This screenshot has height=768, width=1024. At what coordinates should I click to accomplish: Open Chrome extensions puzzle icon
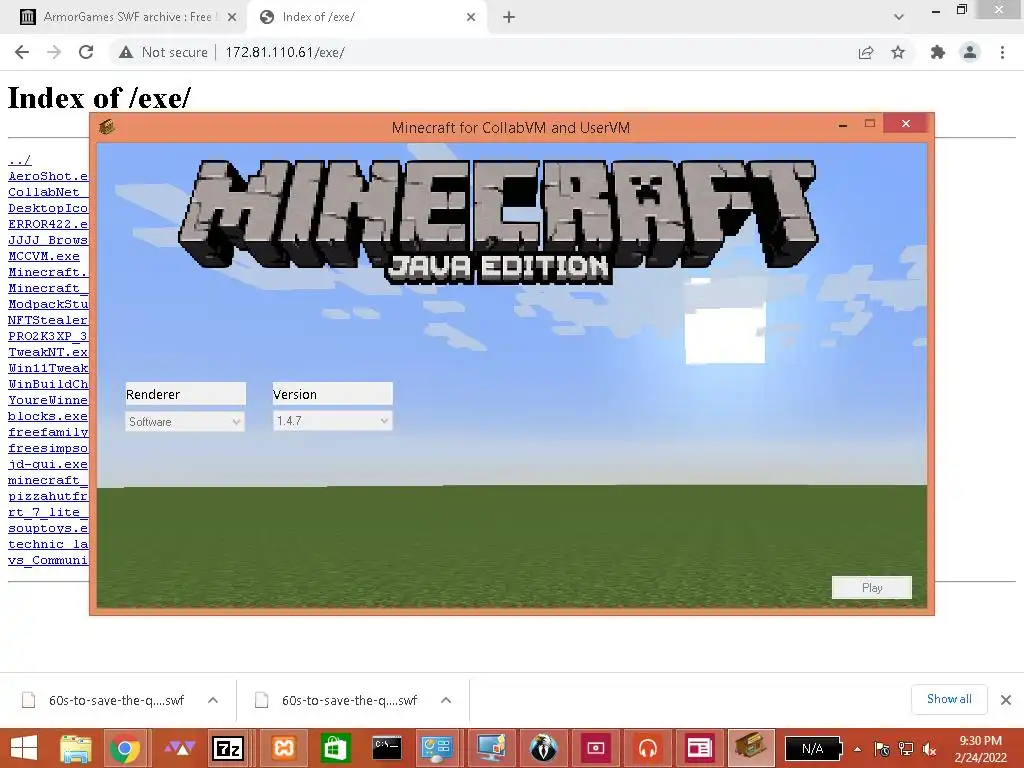(x=938, y=52)
